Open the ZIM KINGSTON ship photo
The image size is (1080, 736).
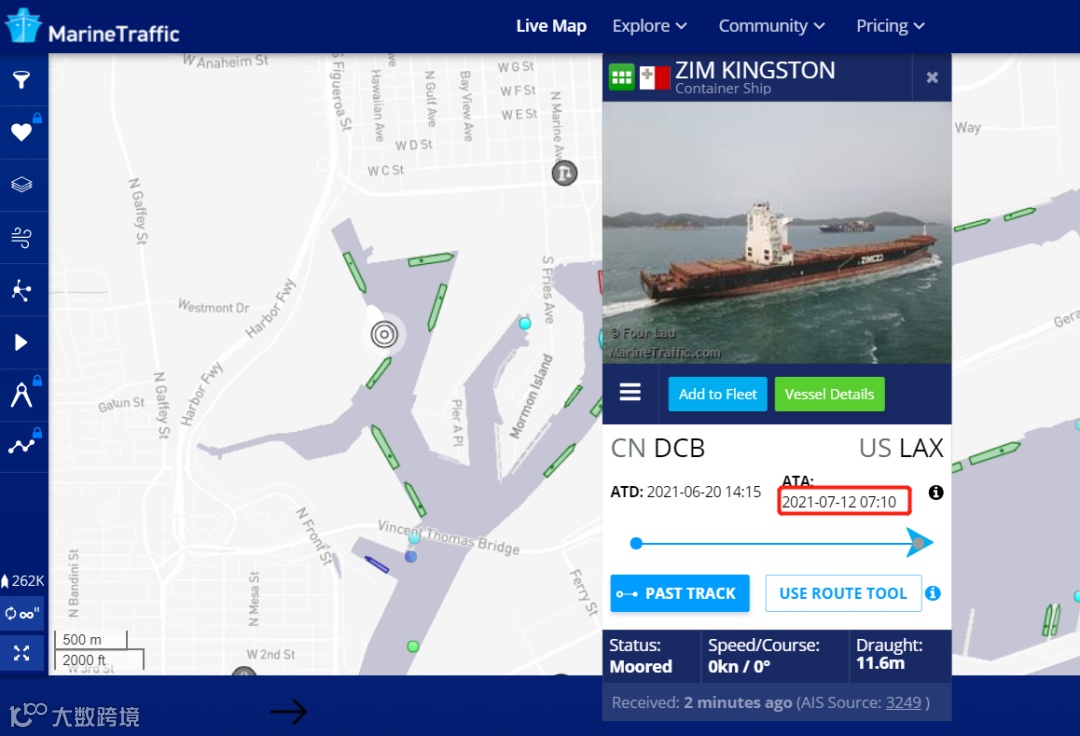pyautogui.click(x=777, y=233)
